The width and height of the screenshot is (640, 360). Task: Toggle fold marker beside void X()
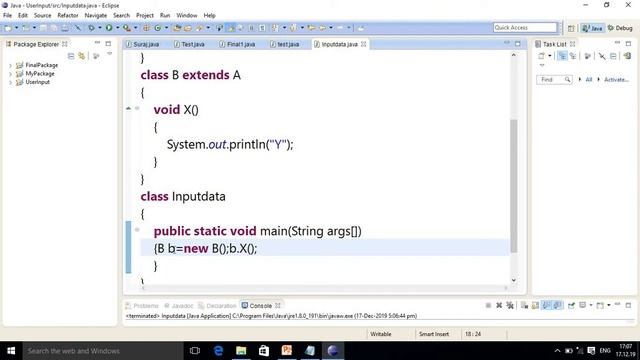coord(137,108)
